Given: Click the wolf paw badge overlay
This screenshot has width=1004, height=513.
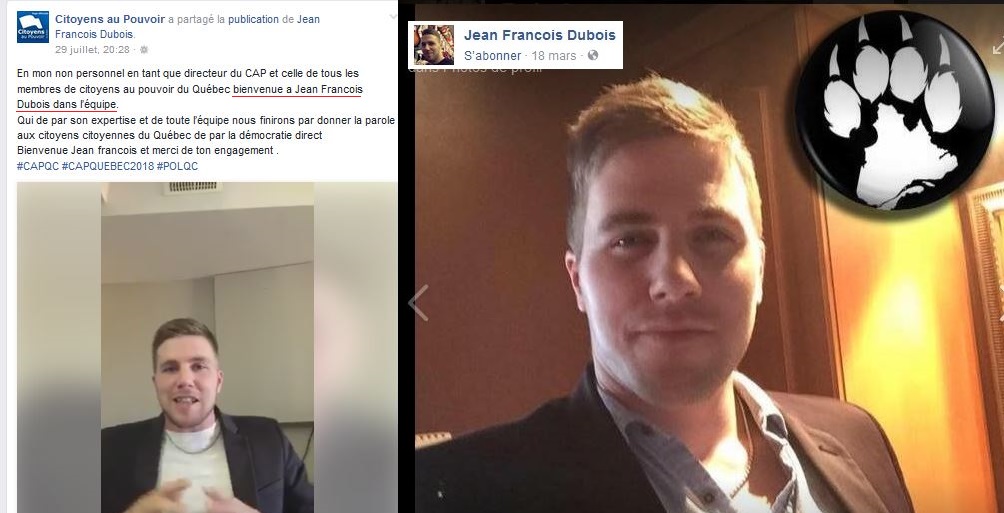Looking at the screenshot, I should click(894, 110).
